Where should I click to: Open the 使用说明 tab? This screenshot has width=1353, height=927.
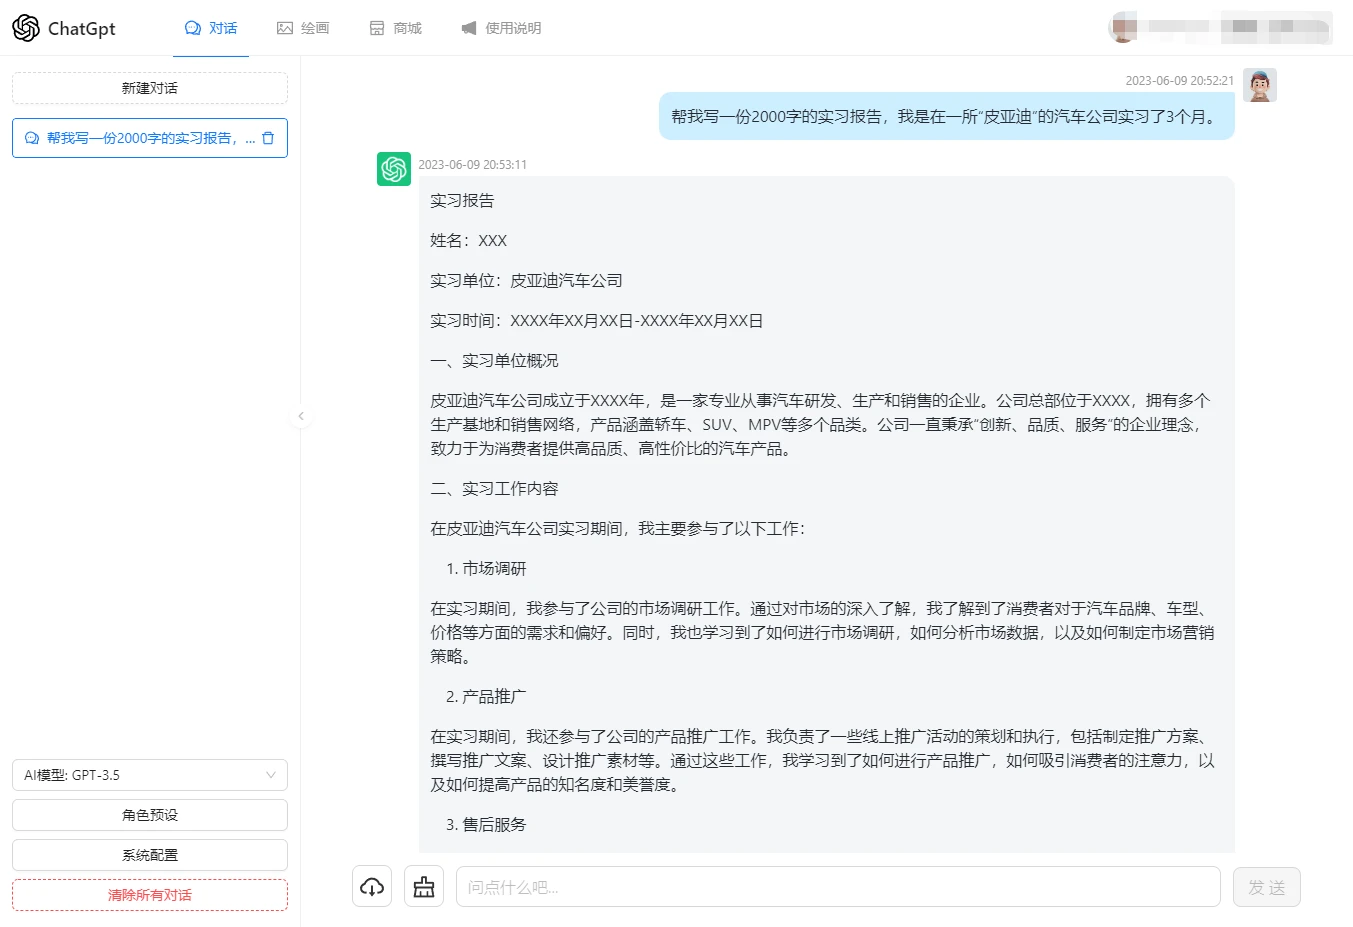(501, 28)
